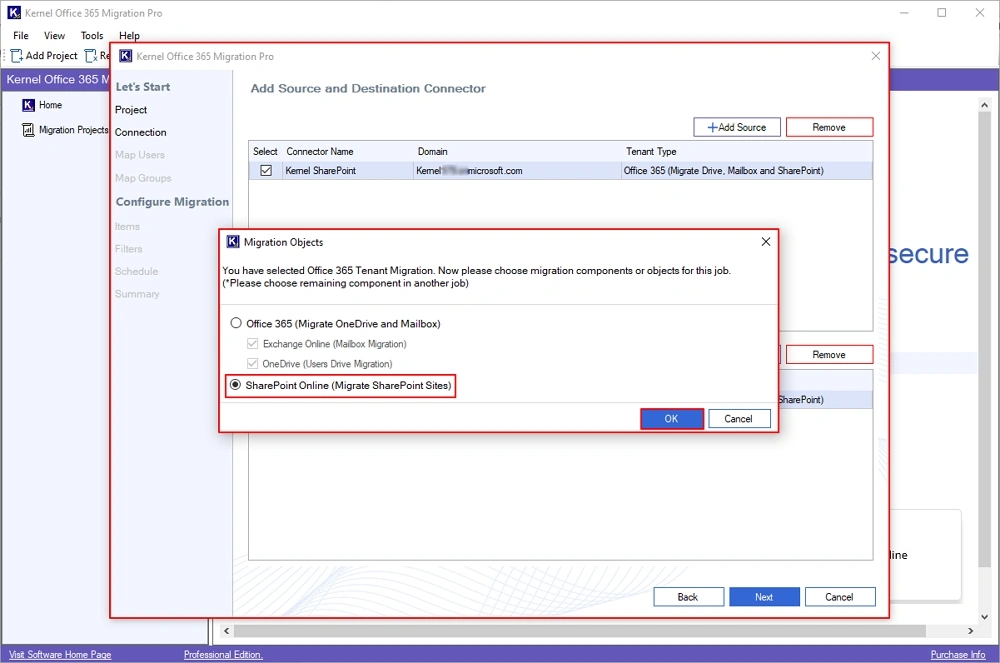Viewport: 1000px width, 663px height.
Task: Click the Next button in the connector wizard
Action: tap(764, 596)
